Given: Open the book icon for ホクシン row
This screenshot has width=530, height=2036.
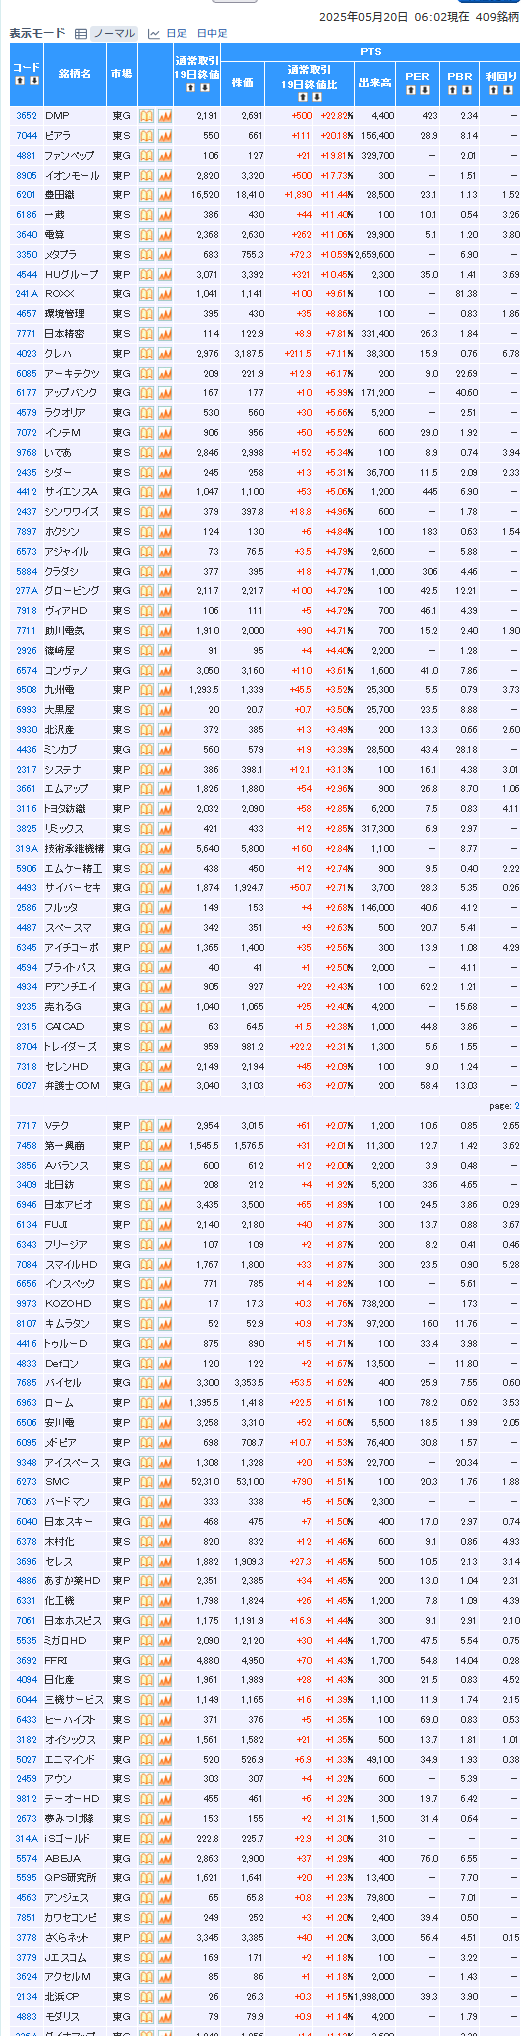Looking at the screenshot, I should tap(146, 531).
